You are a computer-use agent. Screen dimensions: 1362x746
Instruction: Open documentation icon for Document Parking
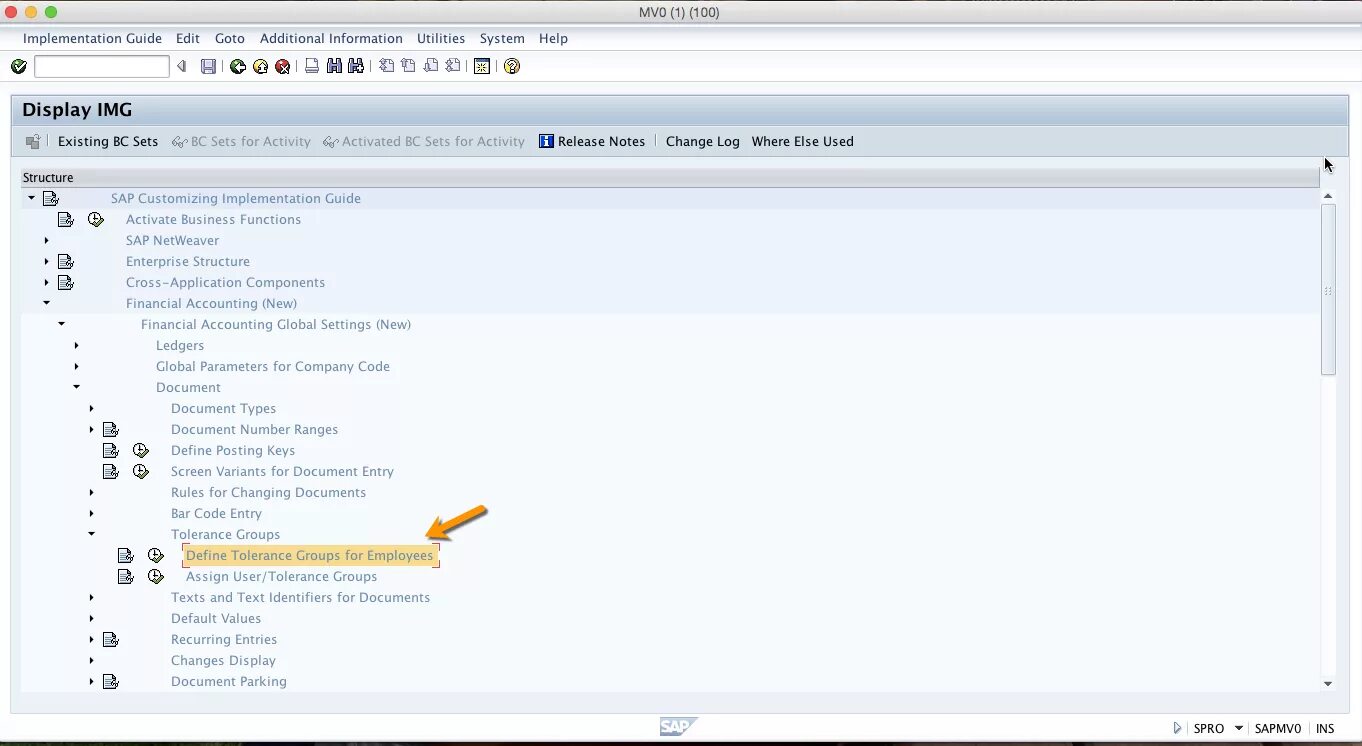point(111,682)
